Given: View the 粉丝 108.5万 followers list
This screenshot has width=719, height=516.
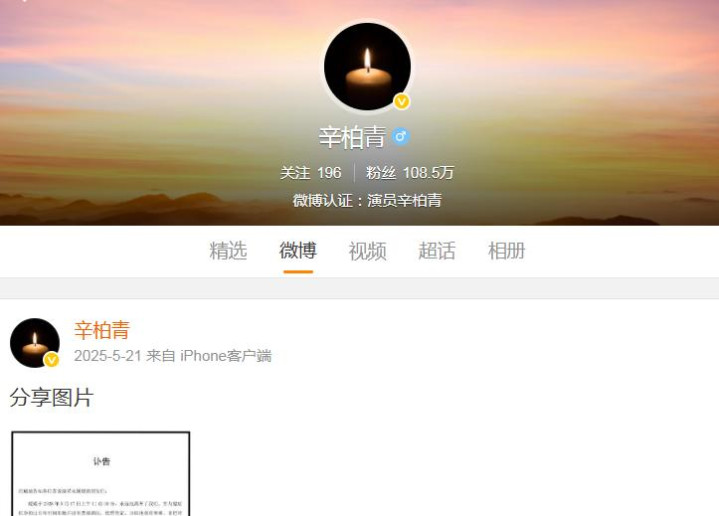Looking at the screenshot, I should point(409,173).
